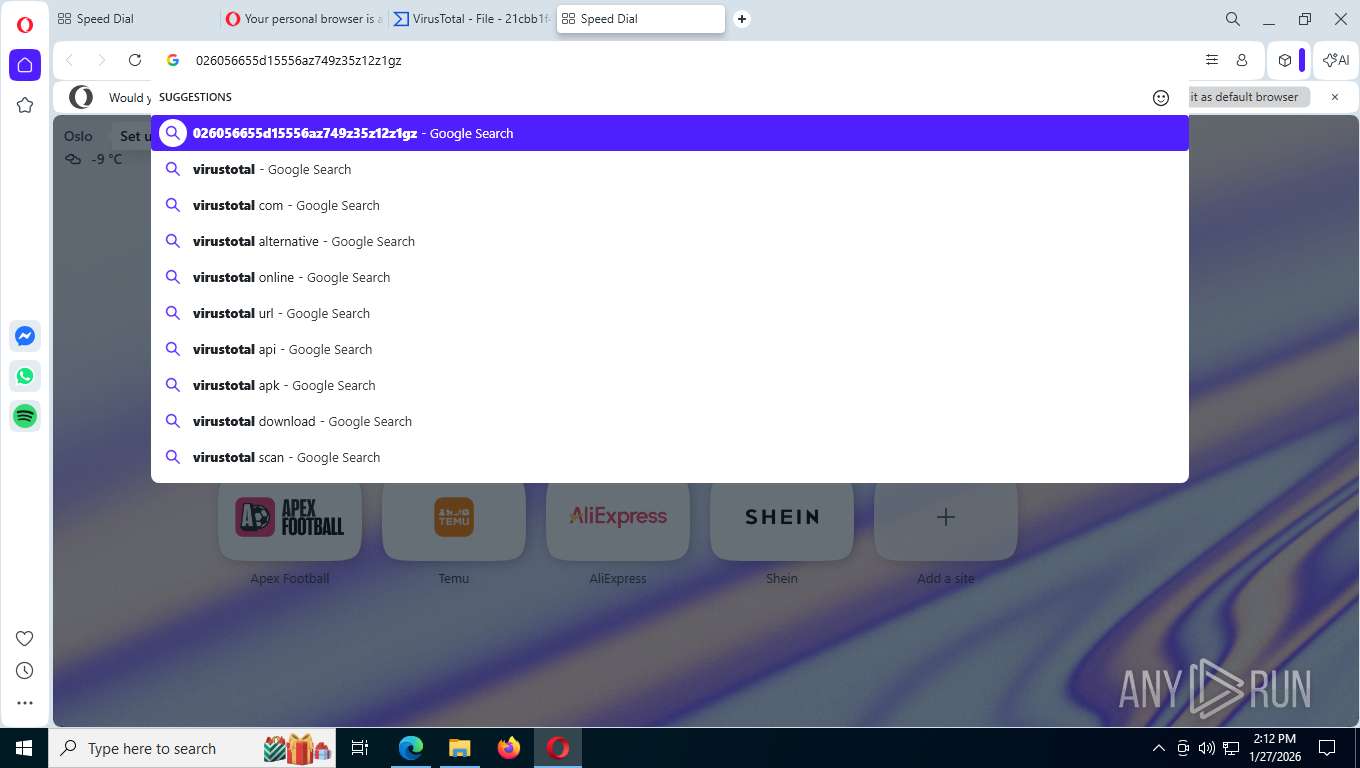Launch Microsoft Edge from the taskbar
Viewport: 1360px width, 768px height.
pyautogui.click(x=410, y=748)
